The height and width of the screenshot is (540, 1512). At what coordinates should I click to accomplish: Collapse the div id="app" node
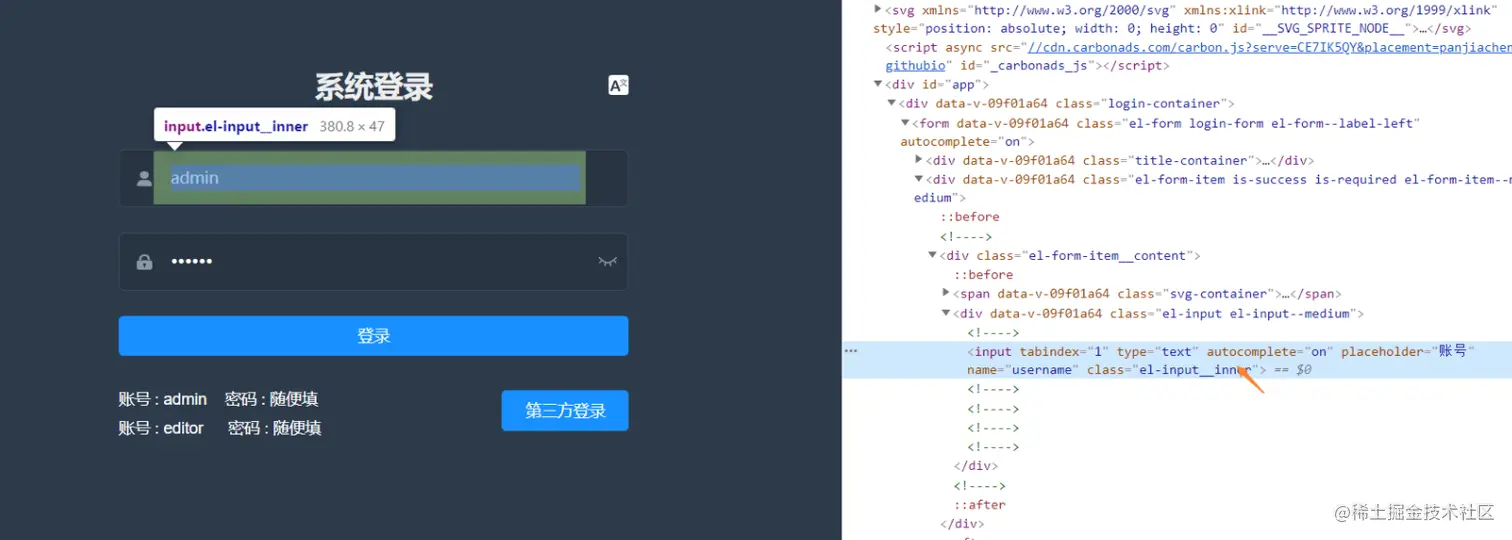878,85
